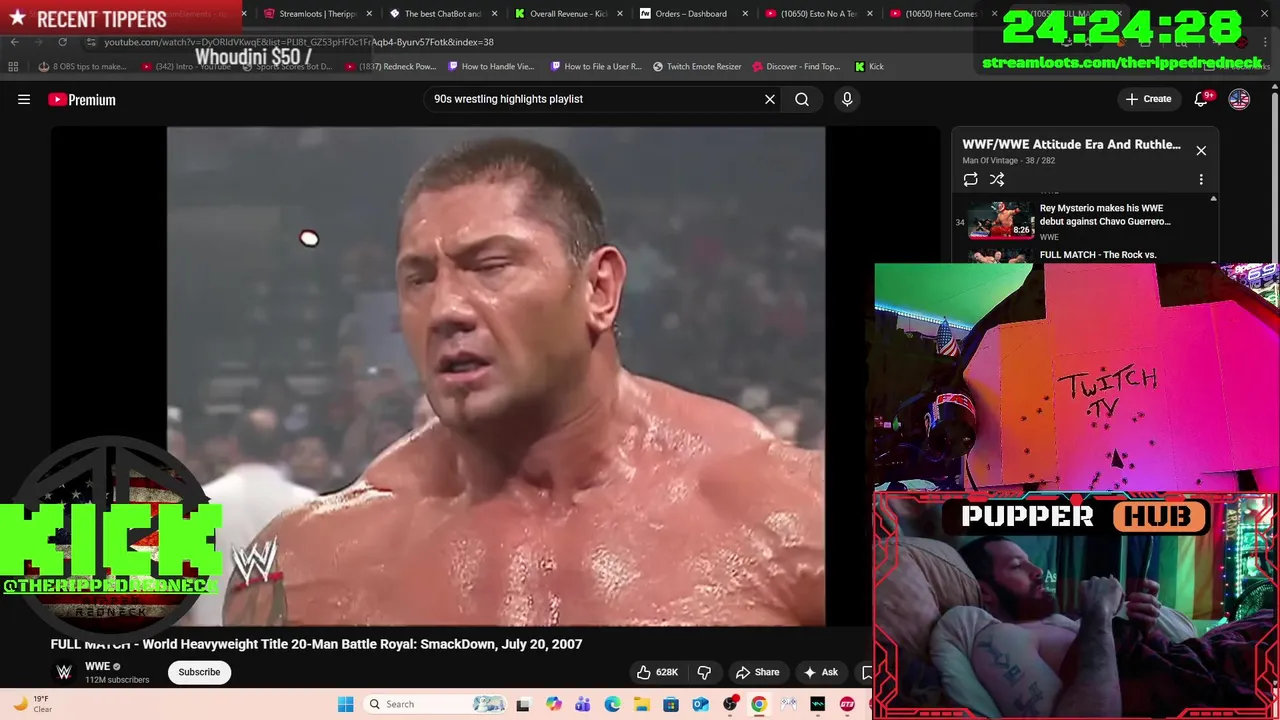Open the Rey Mysterio debut playlist thumbnail
The image size is (1280, 720).
(1001, 220)
